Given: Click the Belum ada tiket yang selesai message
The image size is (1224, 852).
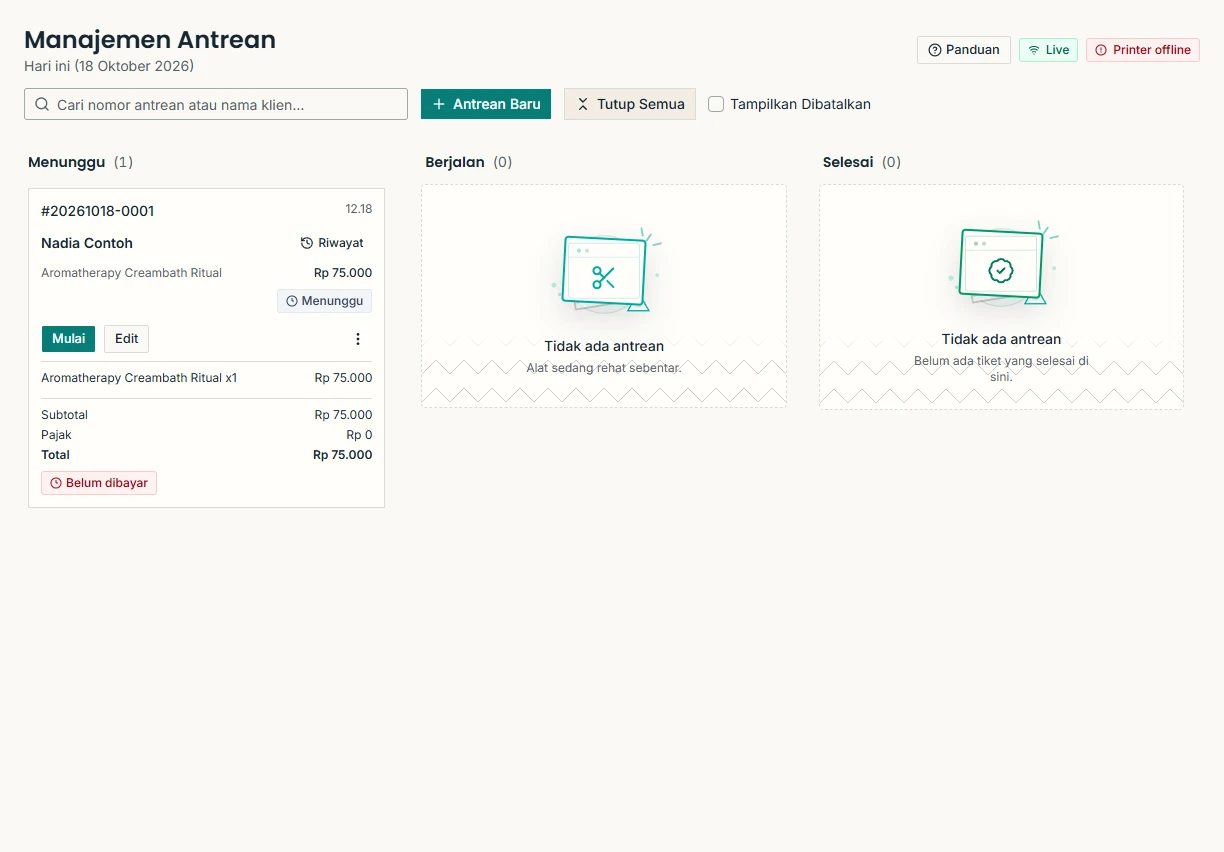Looking at the screenshot, I should [1001, 369].
